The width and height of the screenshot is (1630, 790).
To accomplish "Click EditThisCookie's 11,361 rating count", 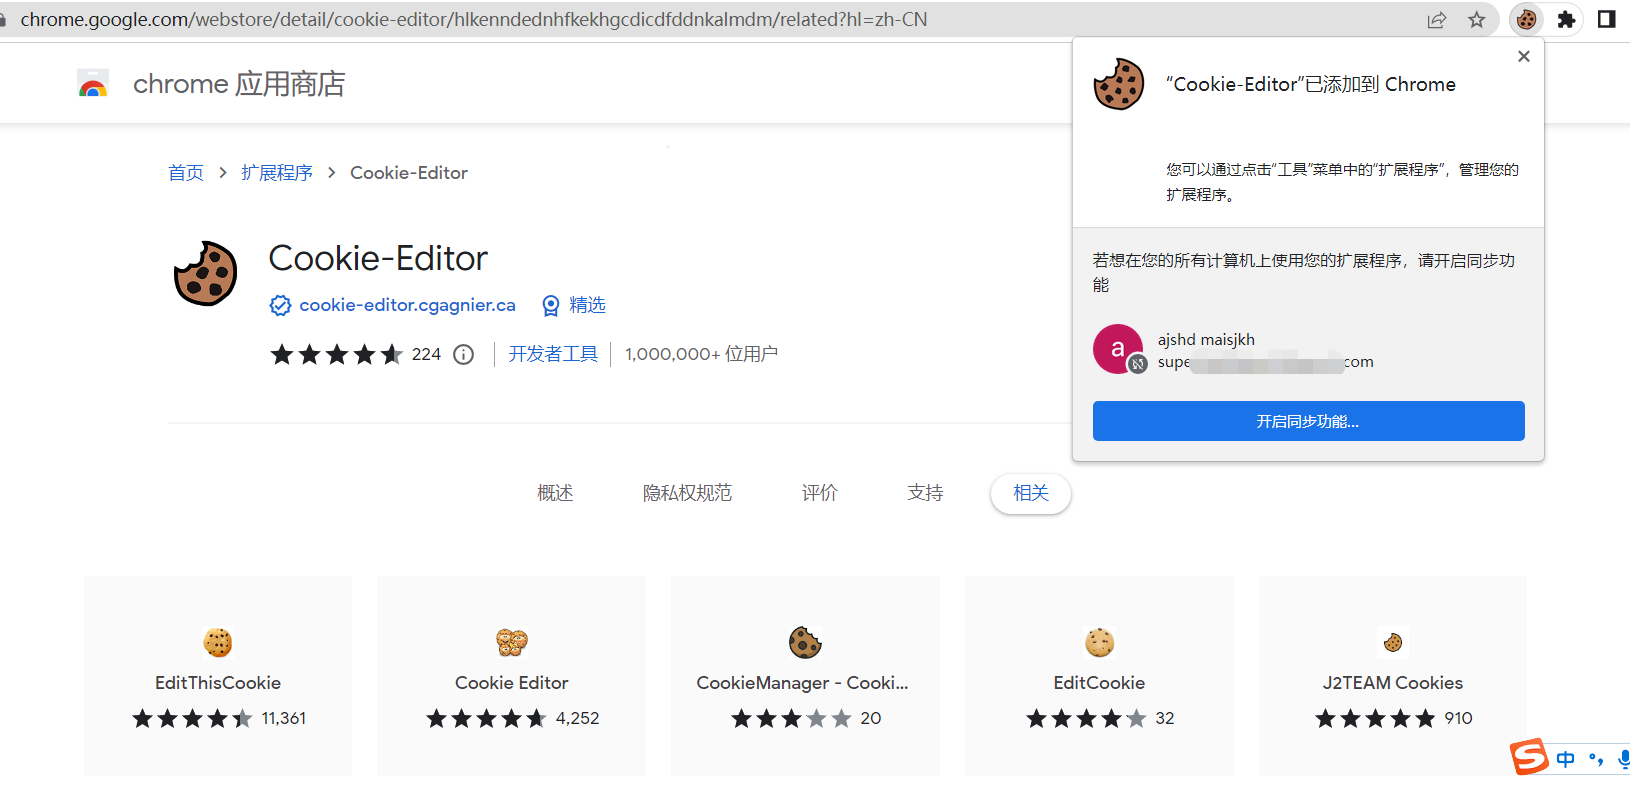I will pyautogui.click(x=284, y=718).
